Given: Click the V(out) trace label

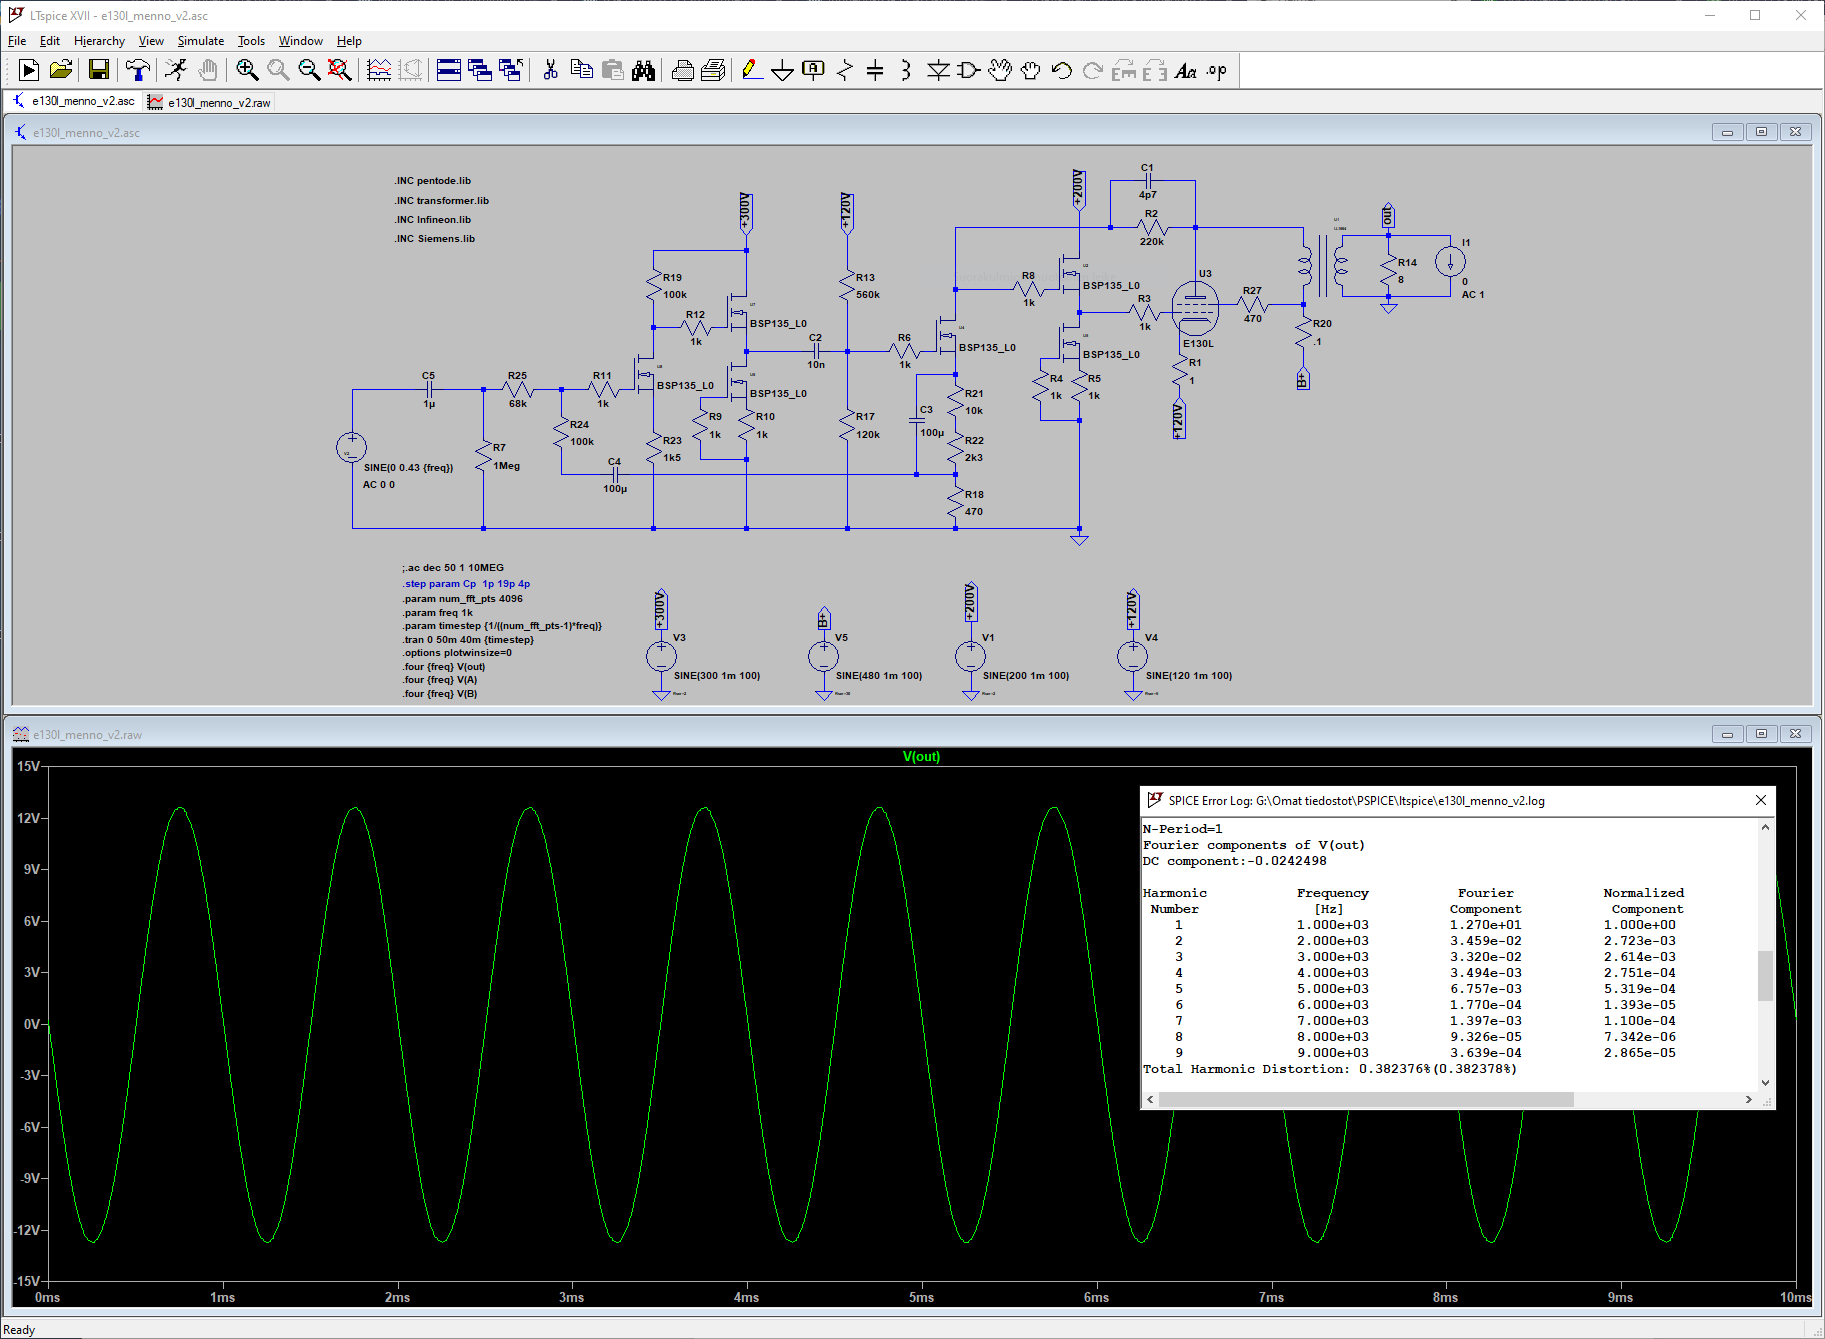Looking at the screenshot, I should [x=921, y=757].
